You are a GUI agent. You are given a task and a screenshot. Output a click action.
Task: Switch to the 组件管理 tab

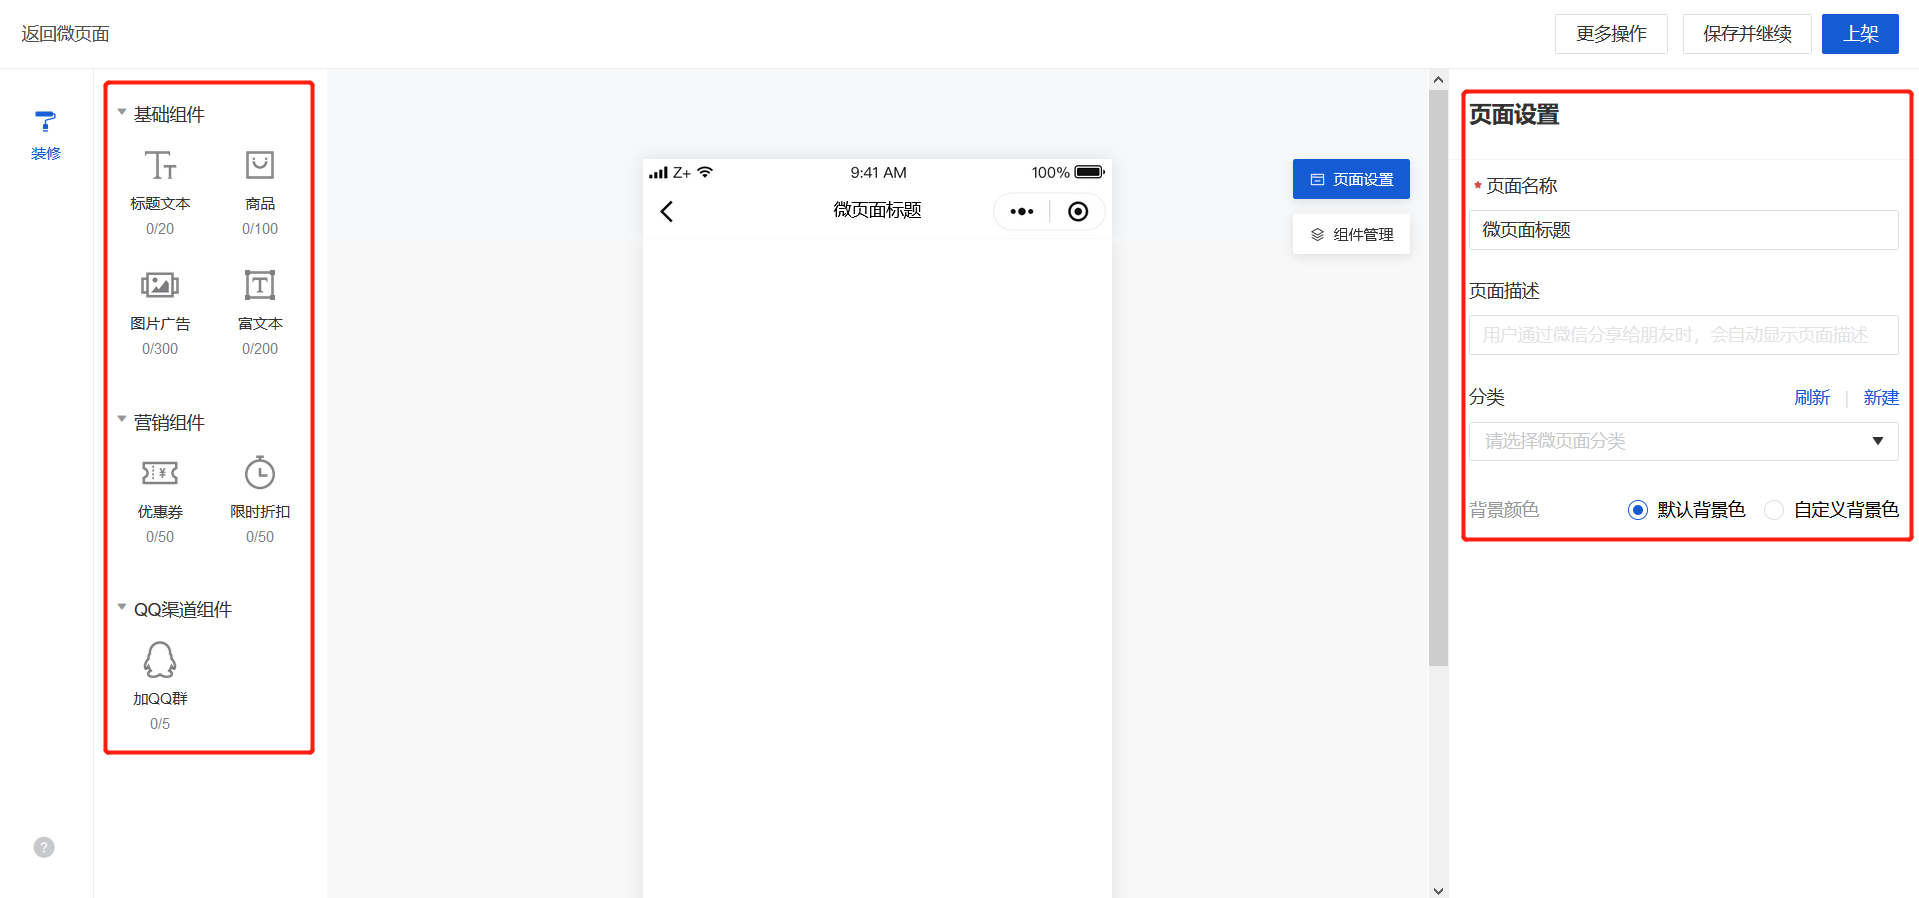[x=1351, y=234]
